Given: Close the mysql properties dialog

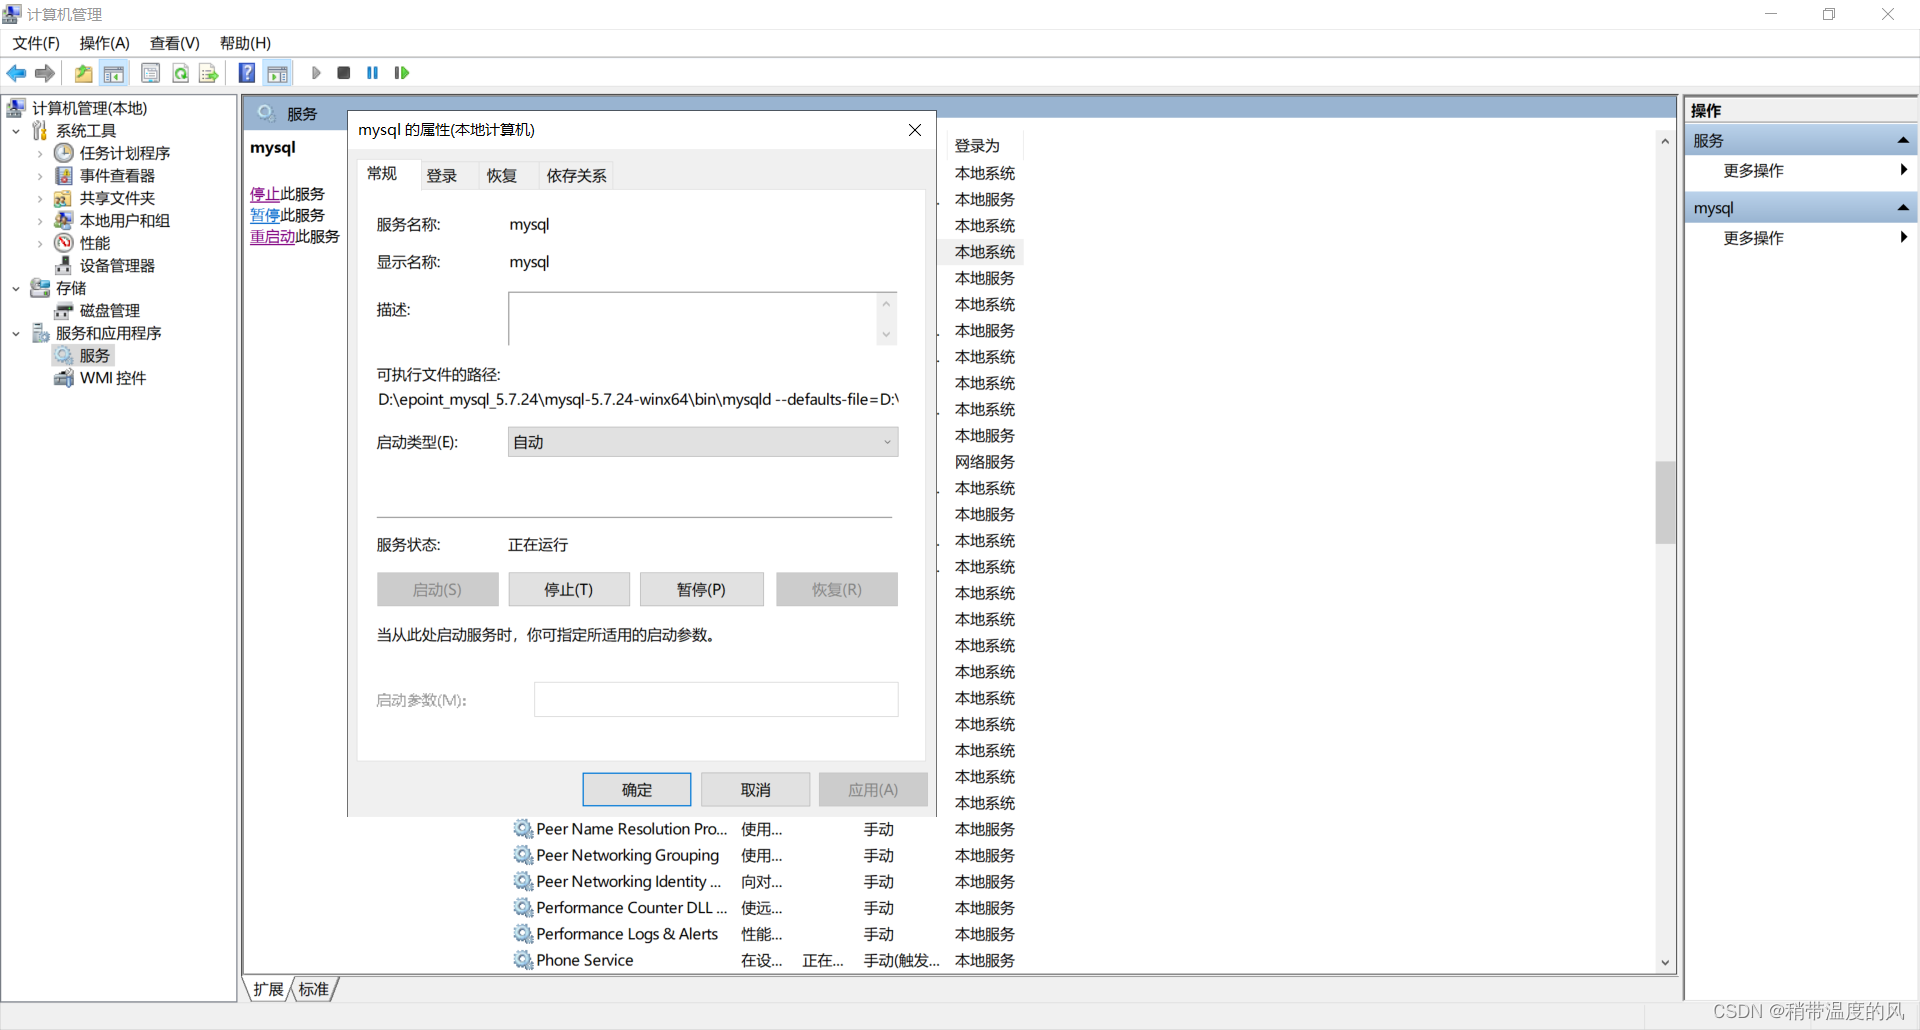Looking at the screenshot, I should click(x=915, y=130).
